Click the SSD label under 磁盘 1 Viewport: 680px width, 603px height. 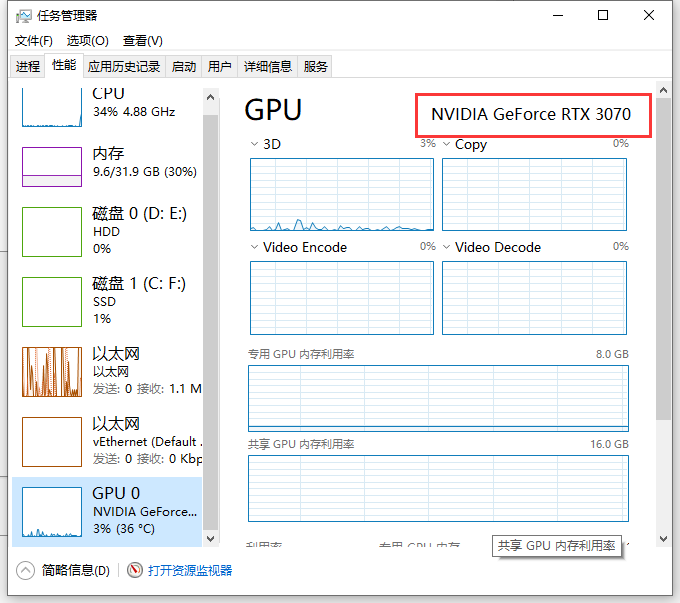tap(105, 302)
